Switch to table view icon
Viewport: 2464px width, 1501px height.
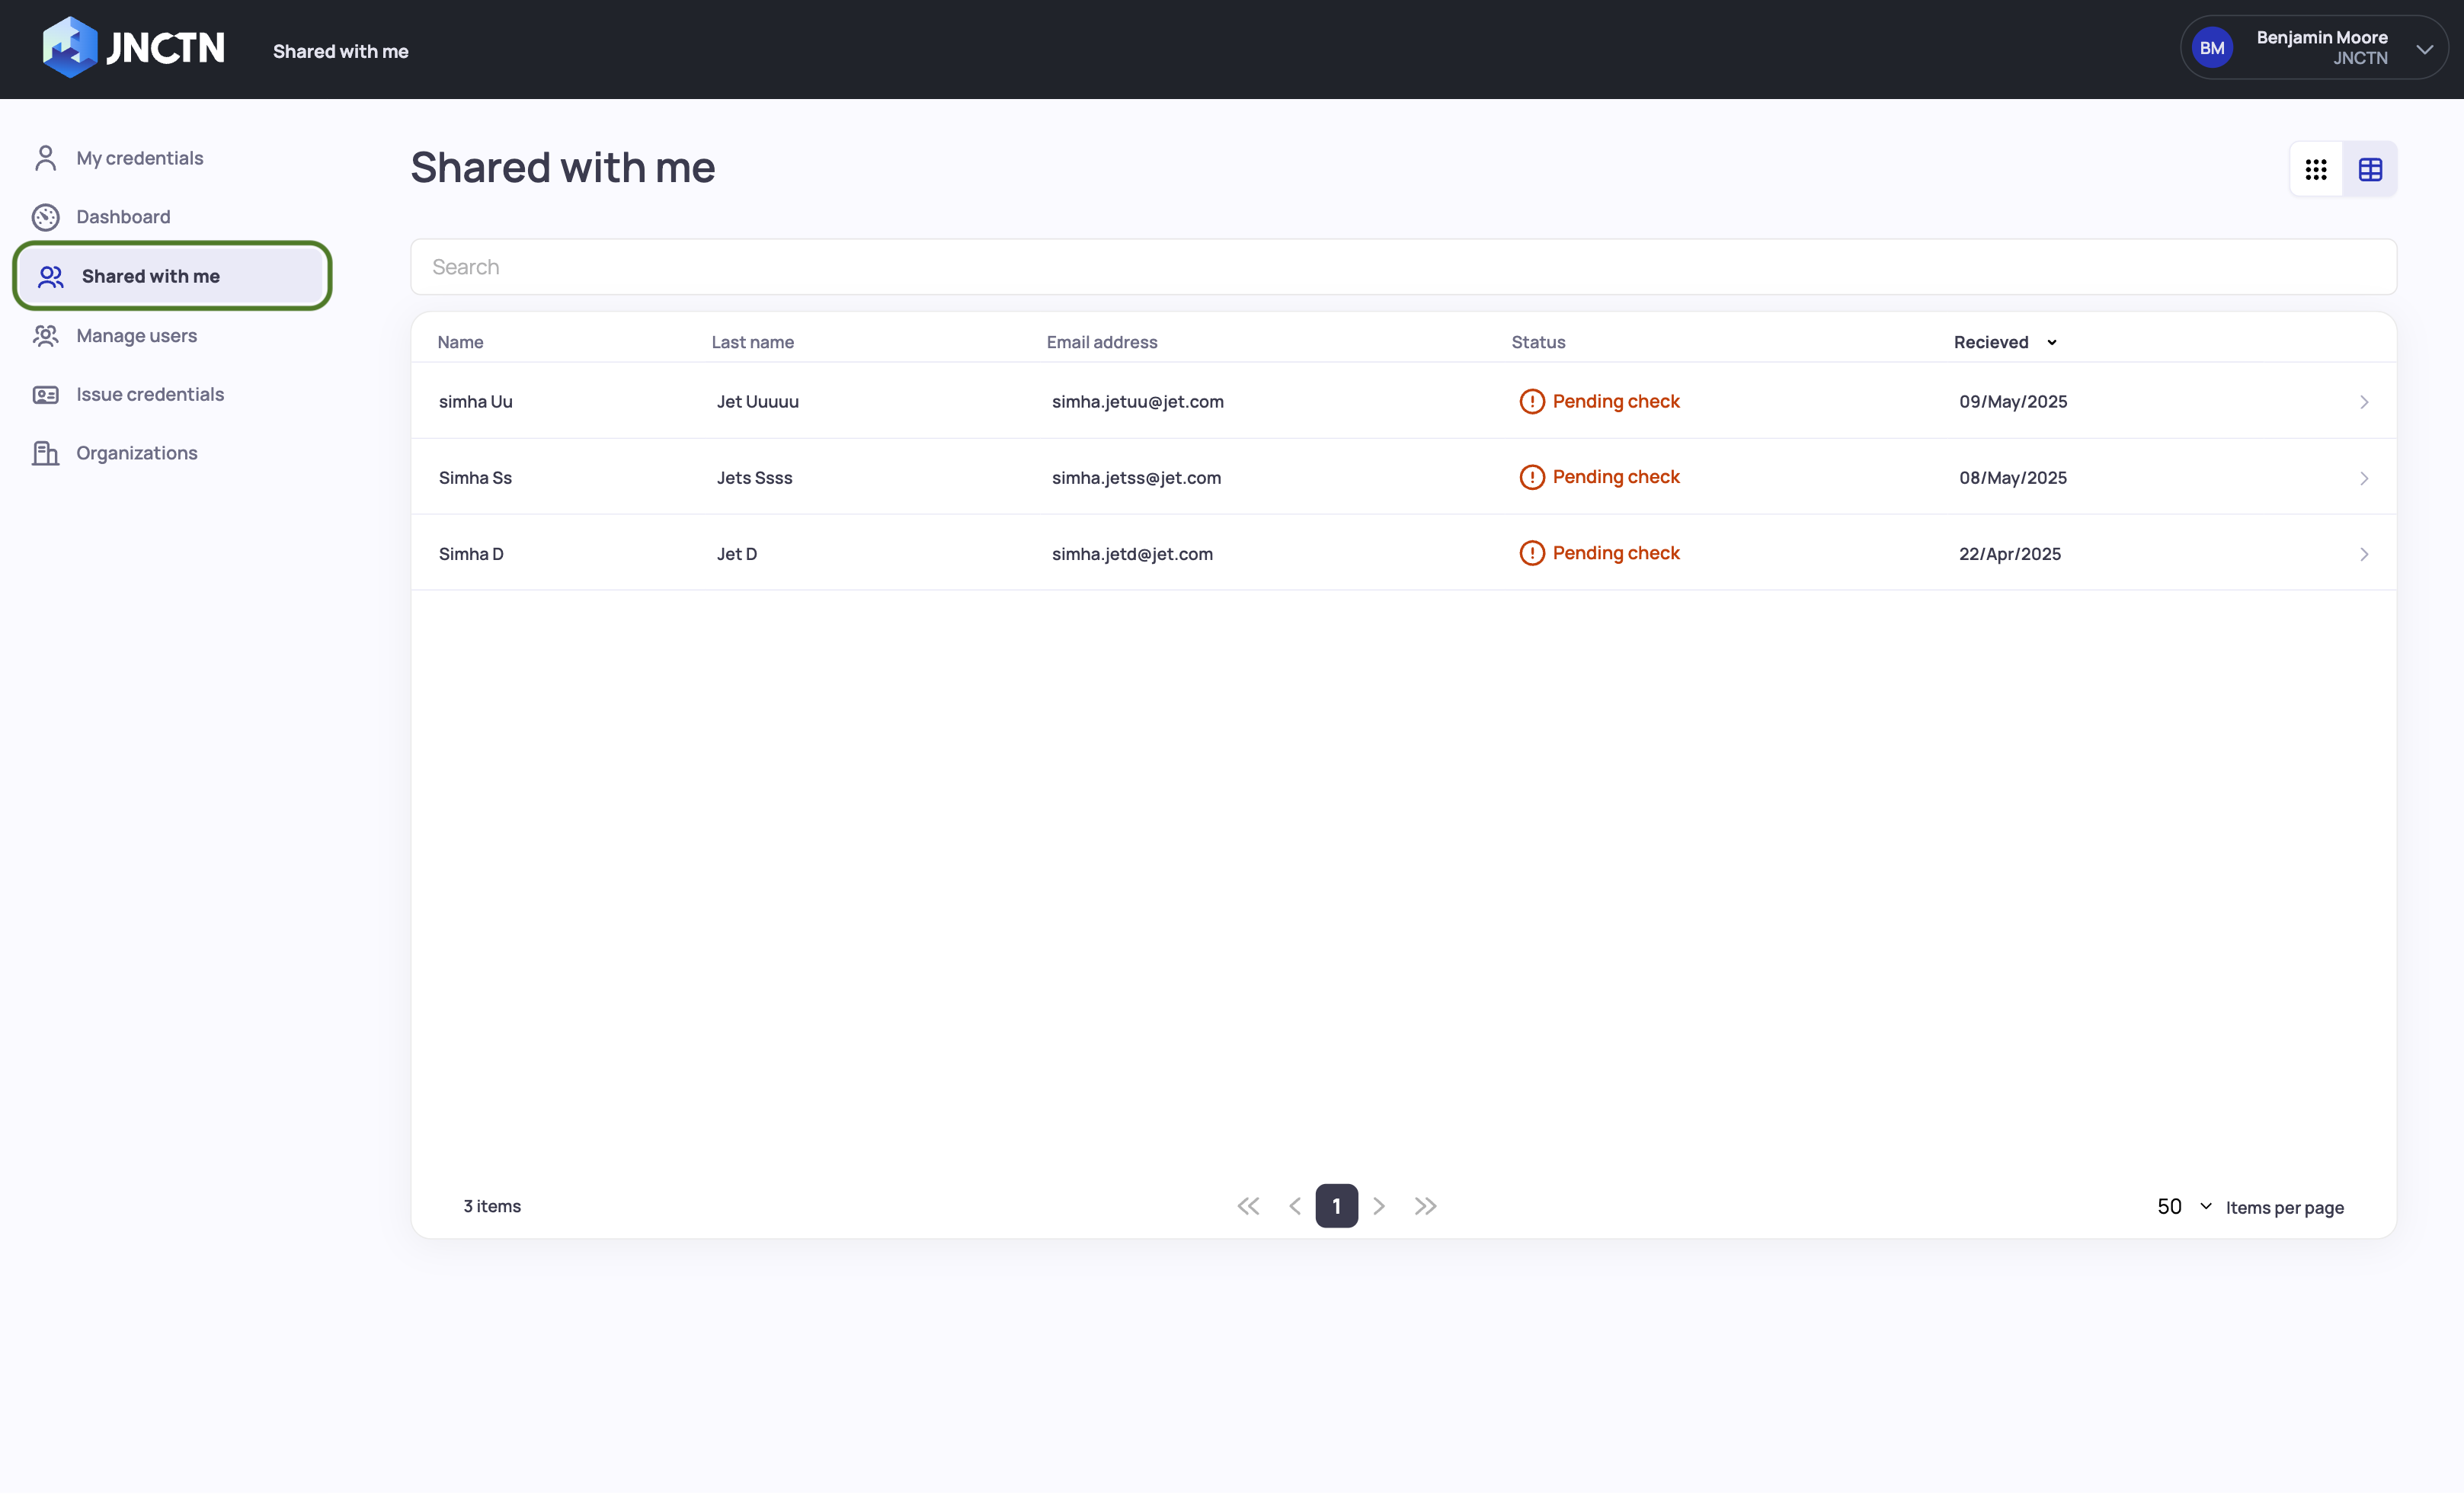pyautogui.click(x=2370, y=169)
